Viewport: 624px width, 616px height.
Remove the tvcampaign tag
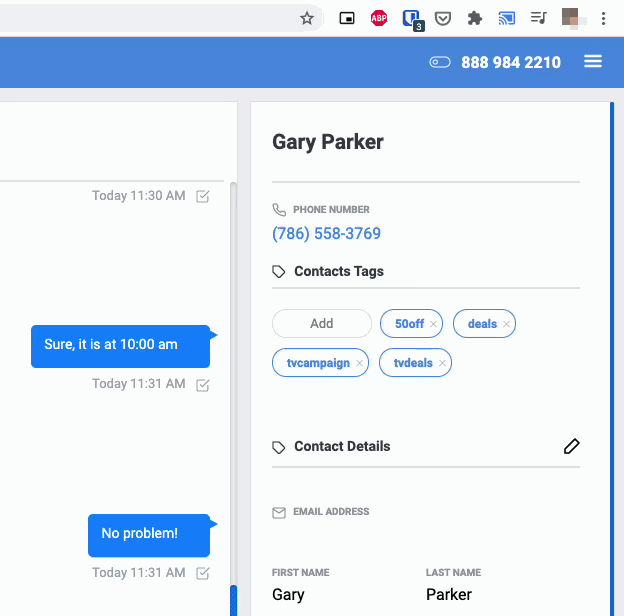[x=359, y=363]
